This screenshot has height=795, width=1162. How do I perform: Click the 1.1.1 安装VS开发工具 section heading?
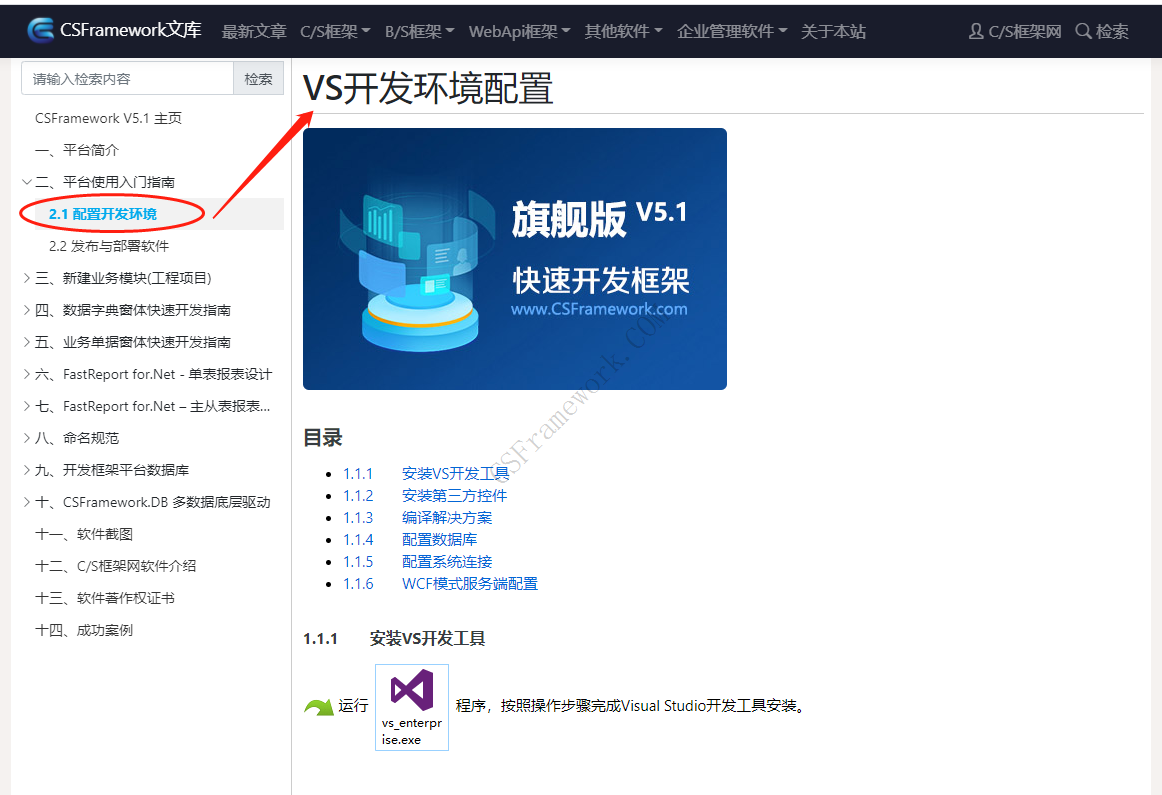394,638
